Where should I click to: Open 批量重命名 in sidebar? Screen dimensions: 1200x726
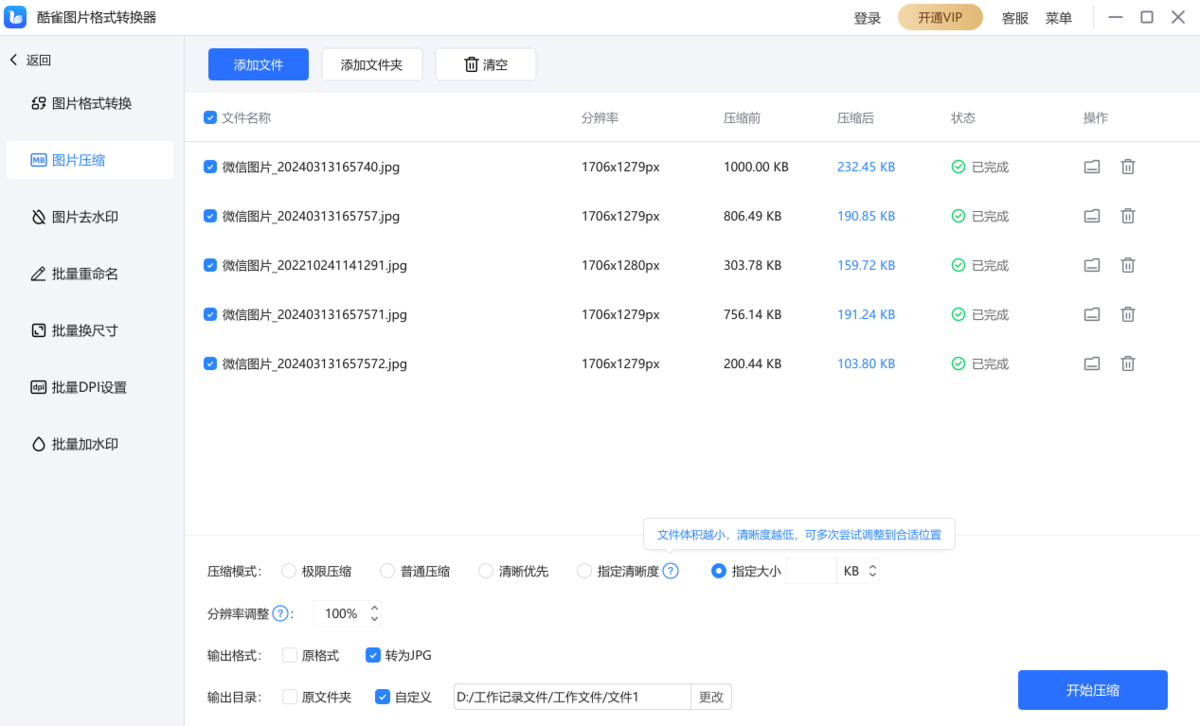(x=90, y=274)
